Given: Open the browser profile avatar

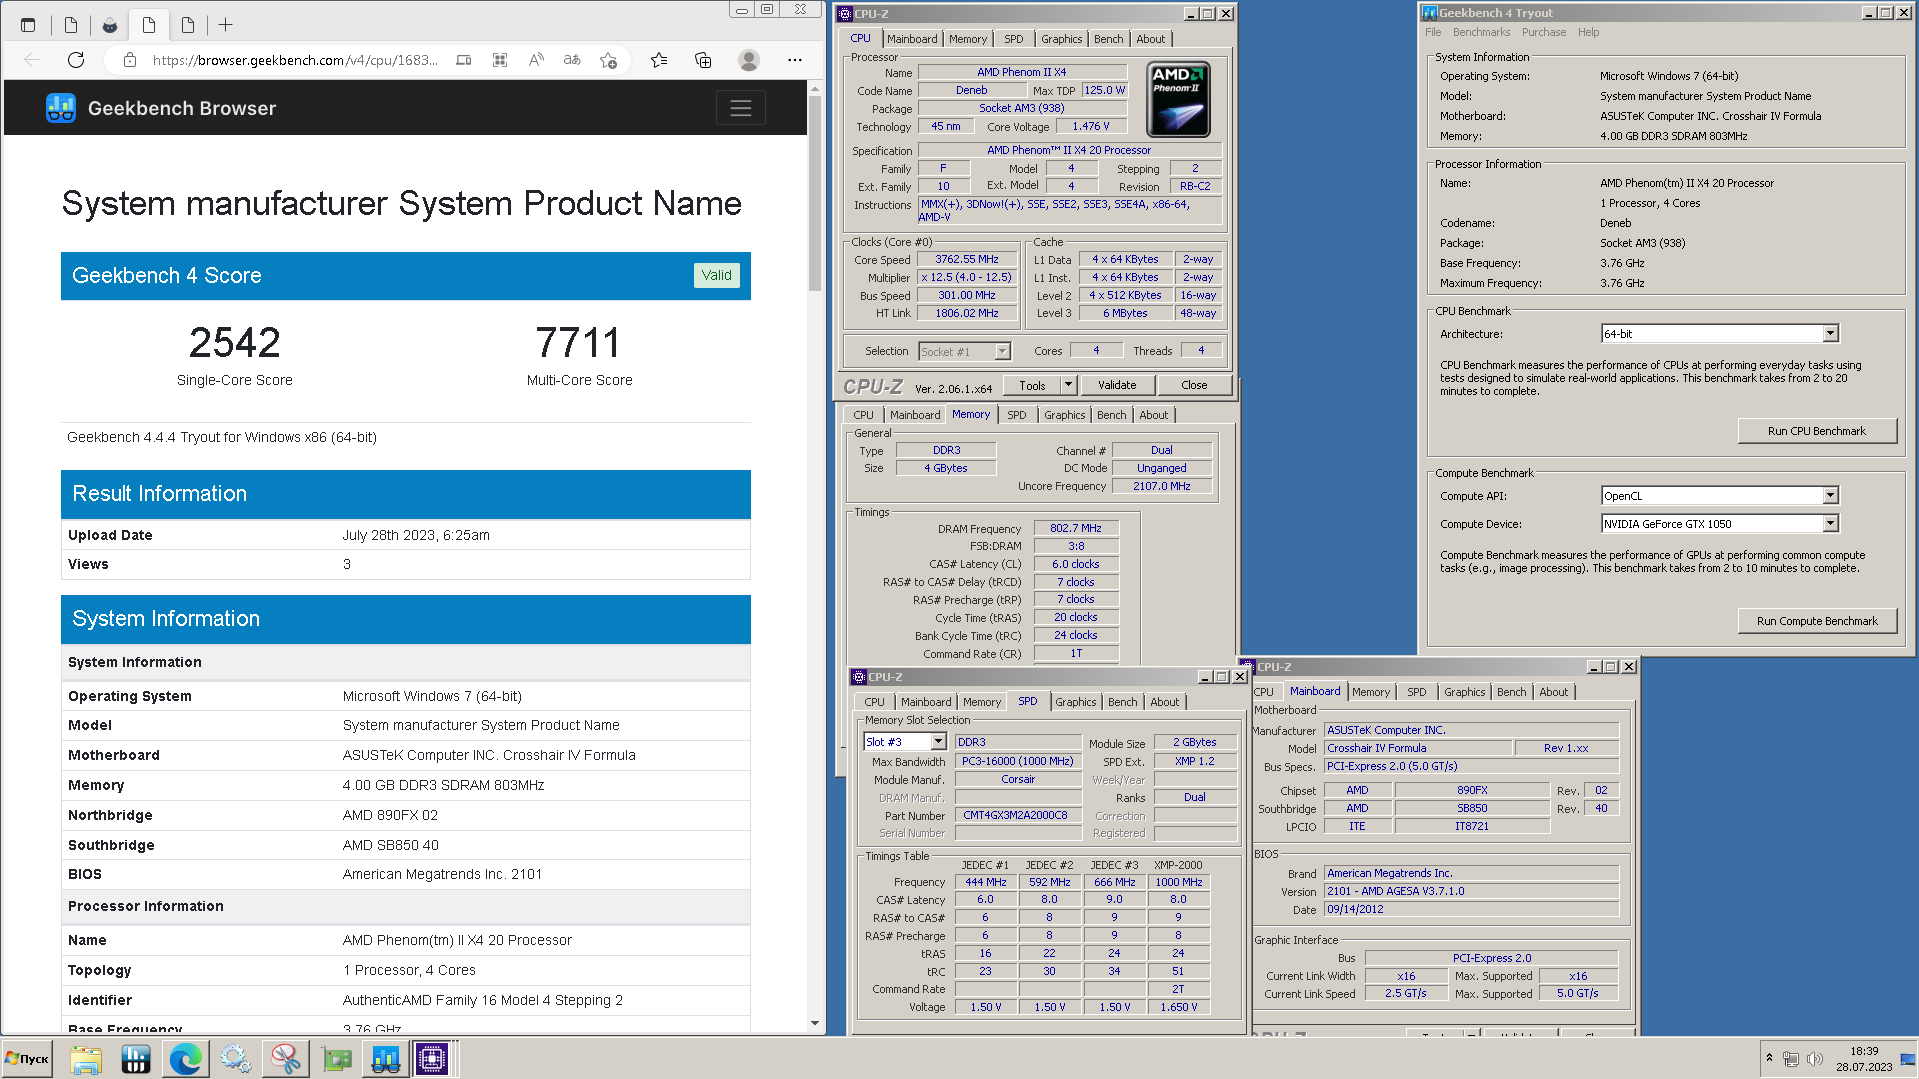Looking at the screenshot, I should 748,60.
